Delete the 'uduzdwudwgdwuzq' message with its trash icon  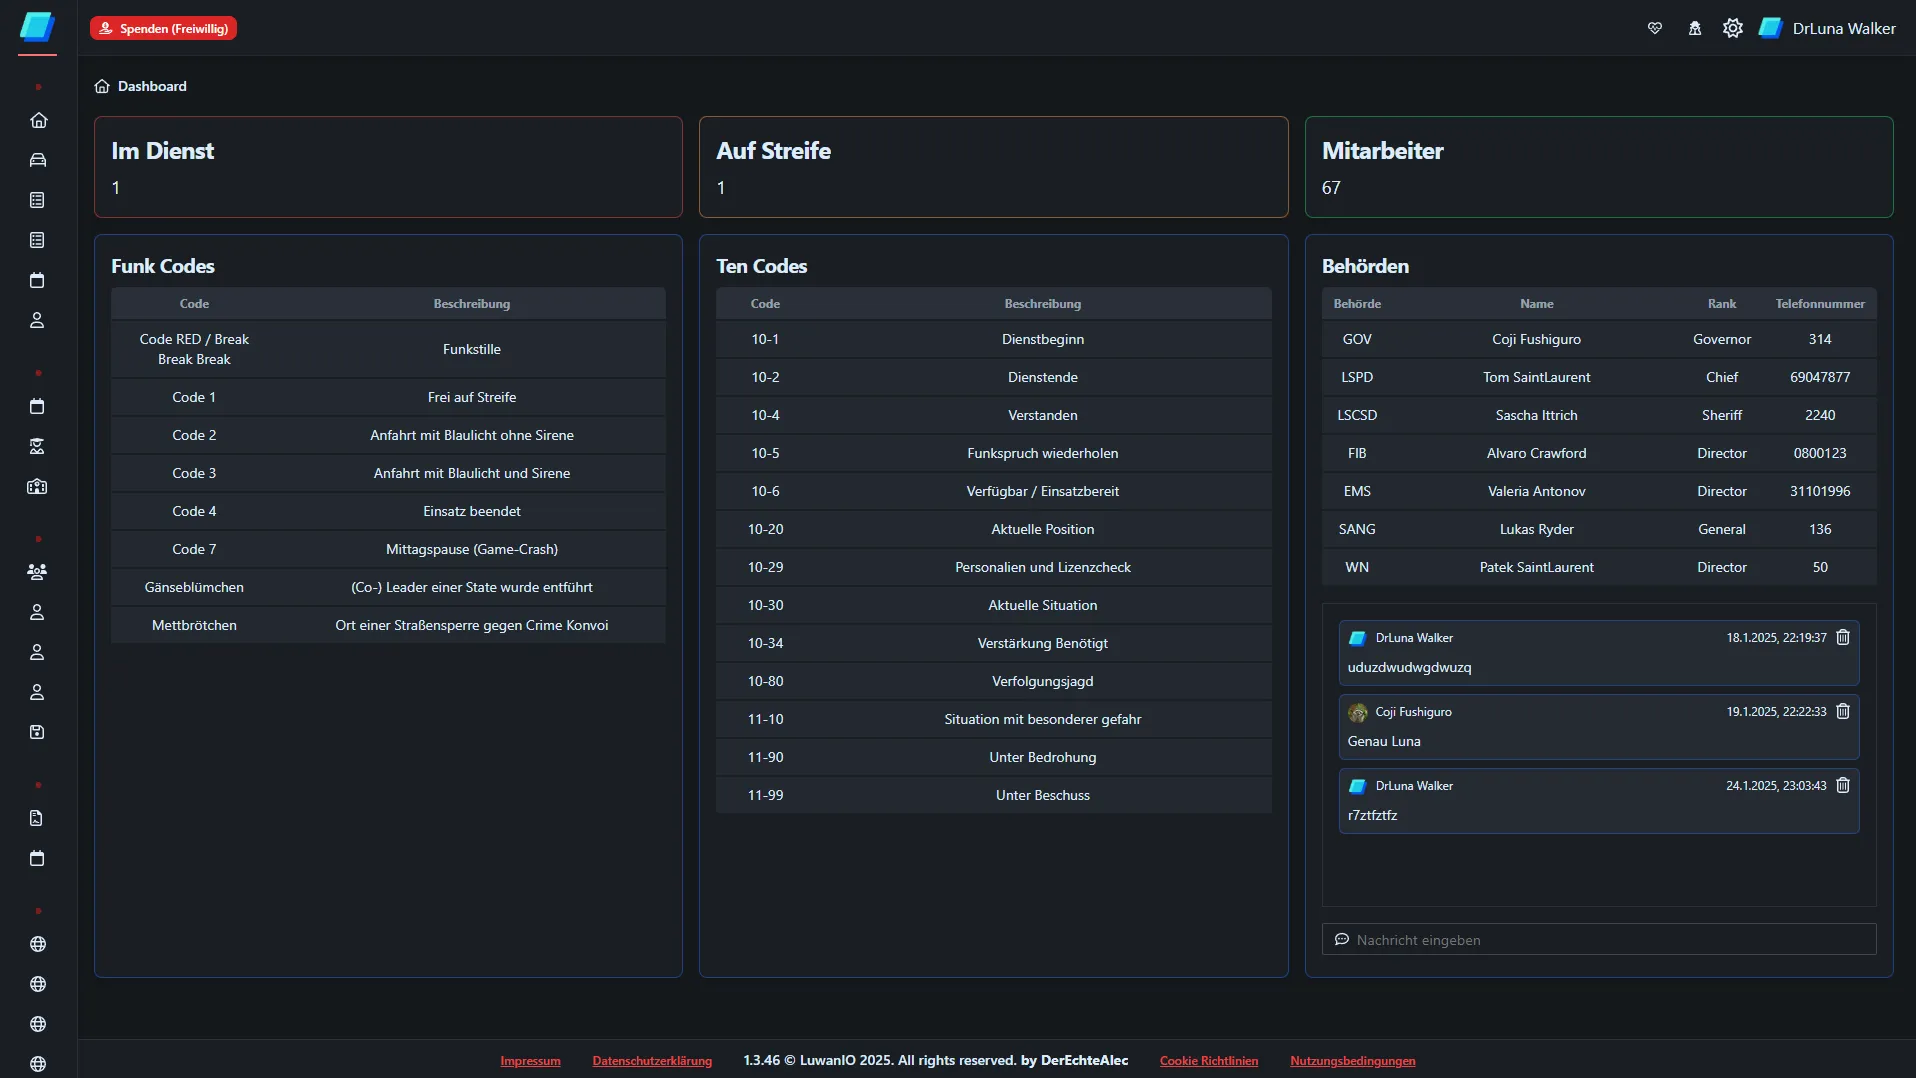pos(1843,637)
